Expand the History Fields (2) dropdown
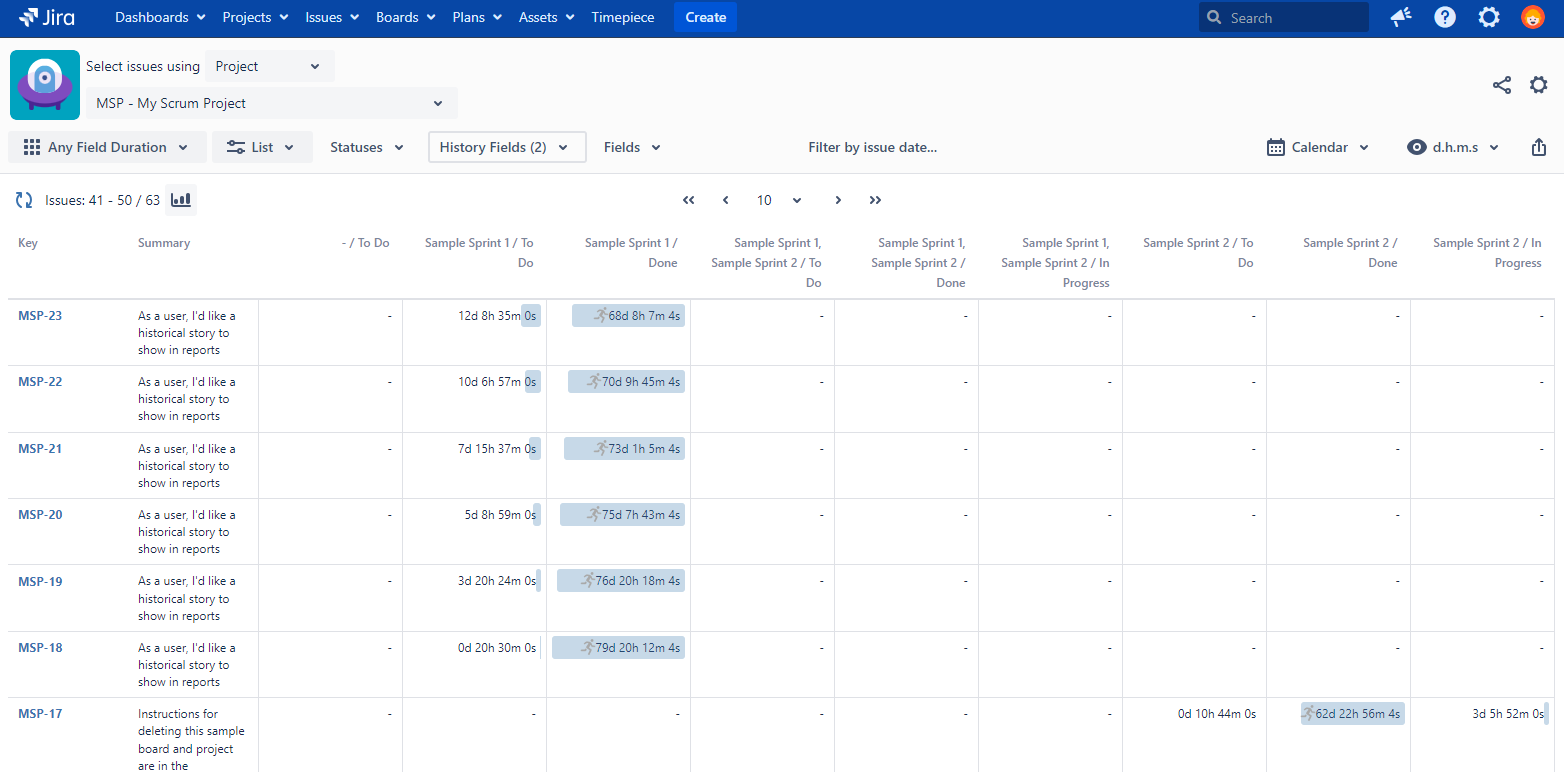 pyautogui.click(x=506, y=147)
